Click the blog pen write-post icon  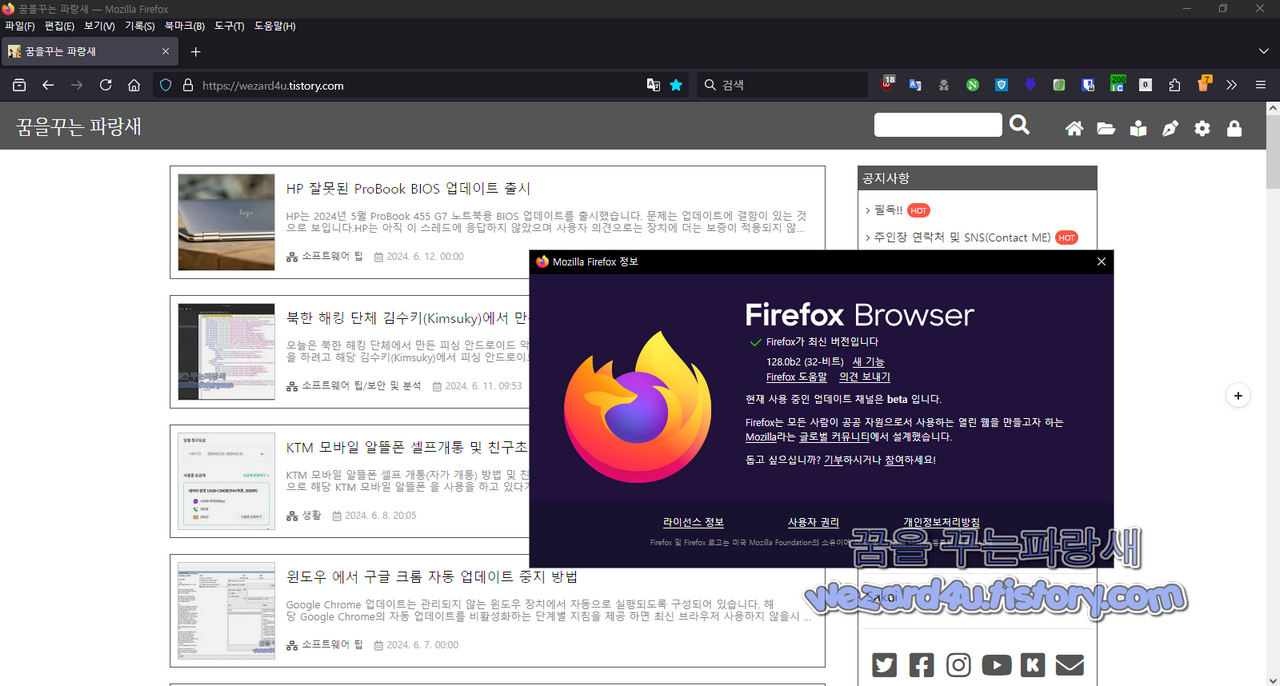(x=1170, y=128)
